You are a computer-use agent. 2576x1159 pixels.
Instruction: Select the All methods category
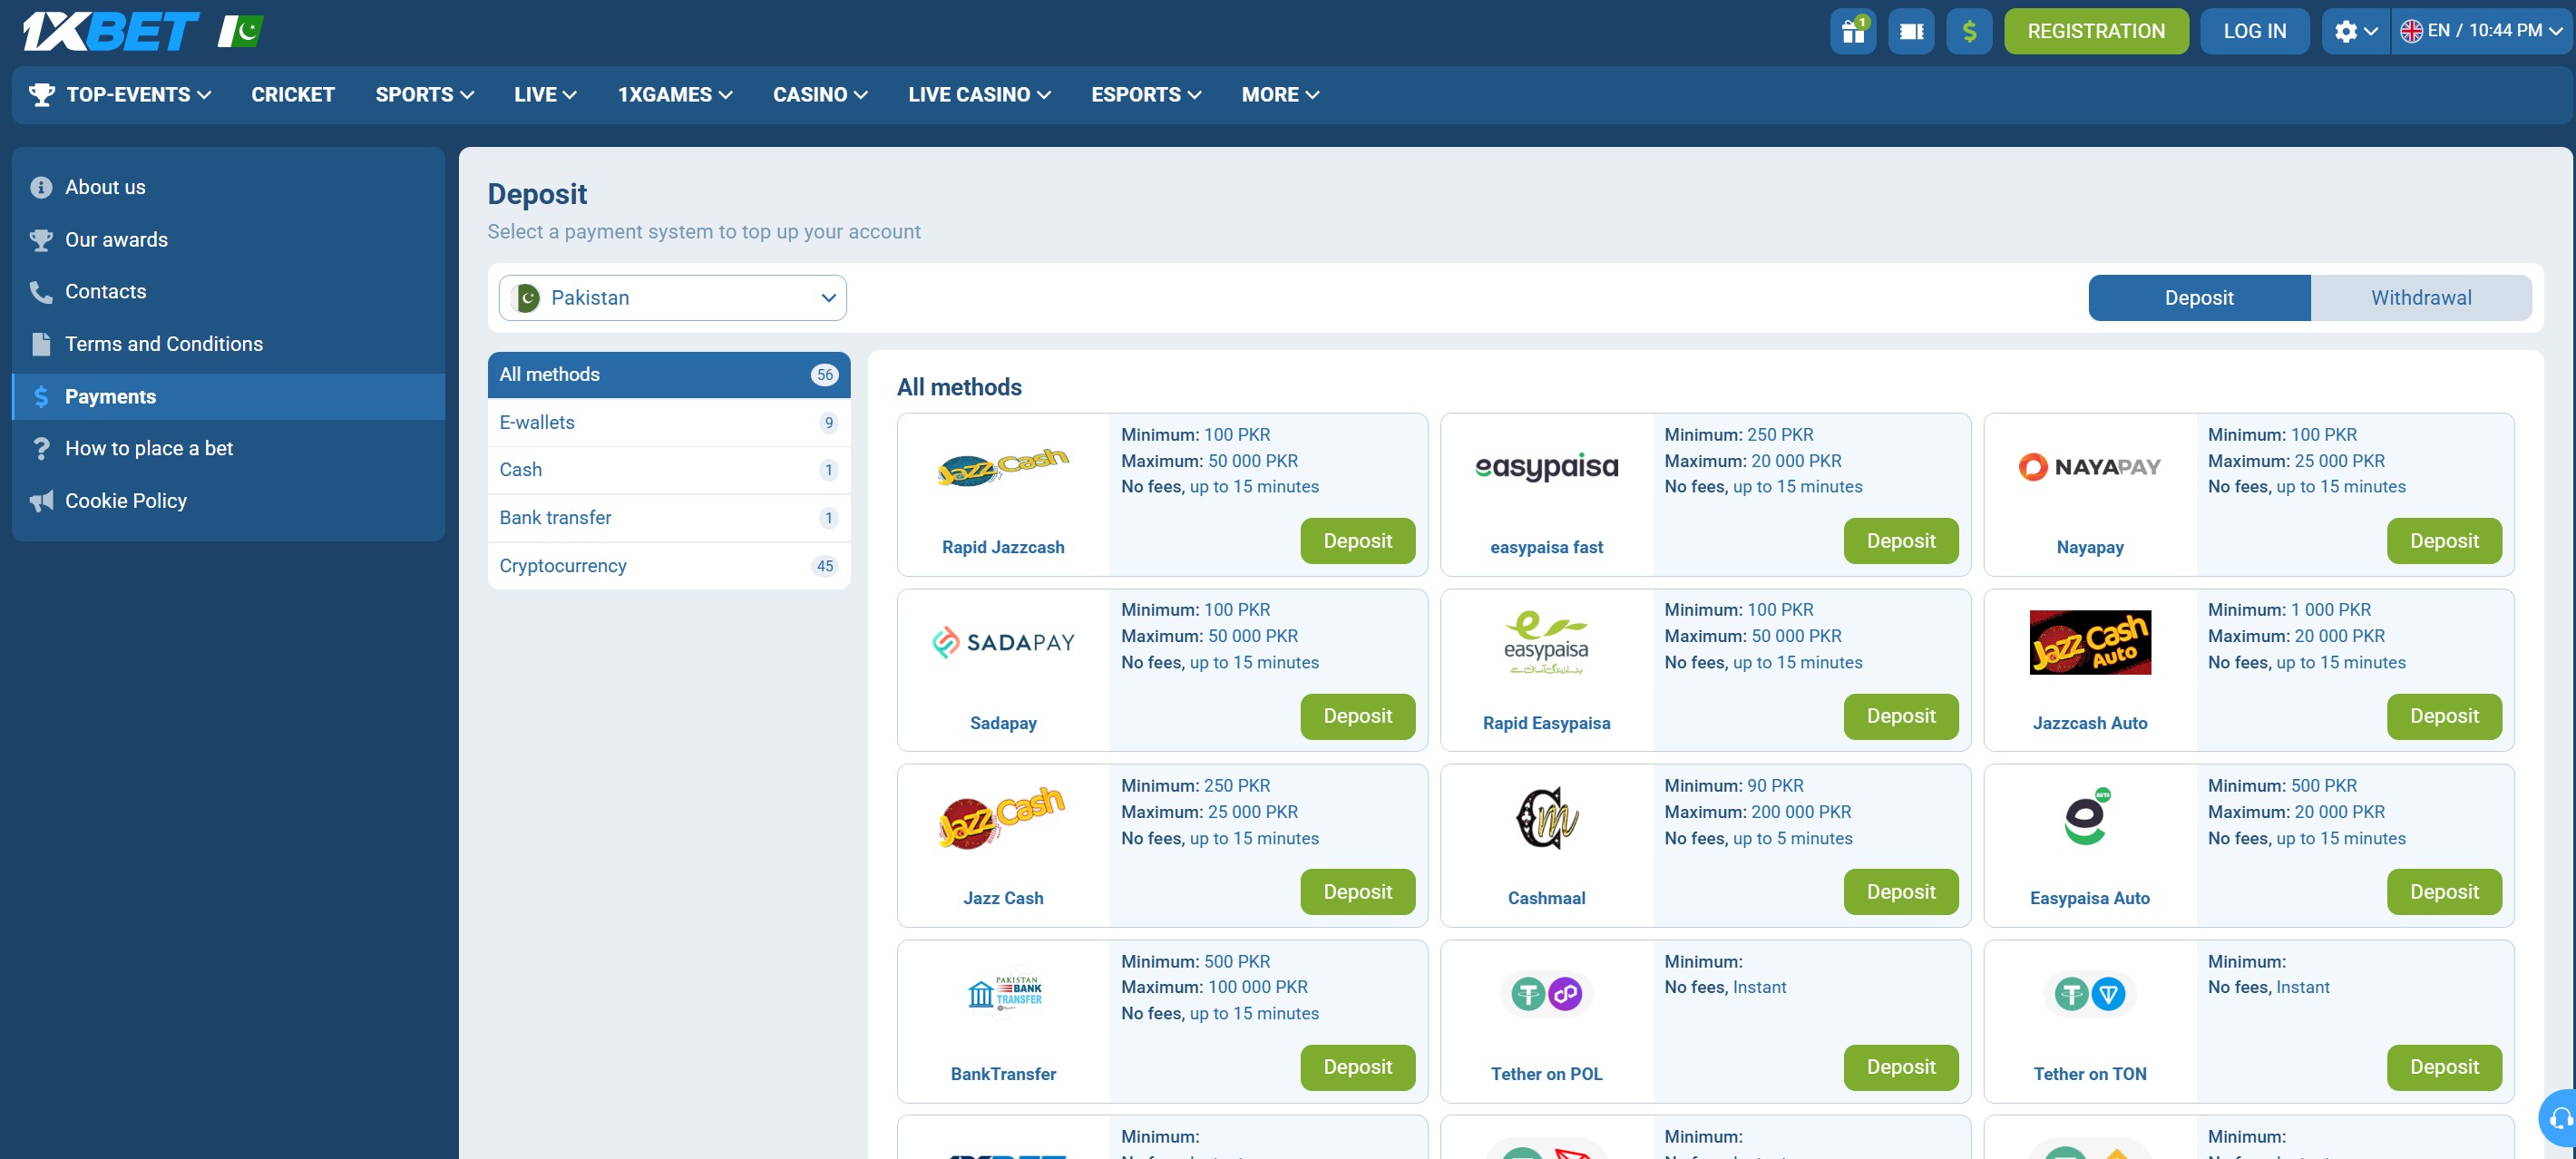point(668,375)
